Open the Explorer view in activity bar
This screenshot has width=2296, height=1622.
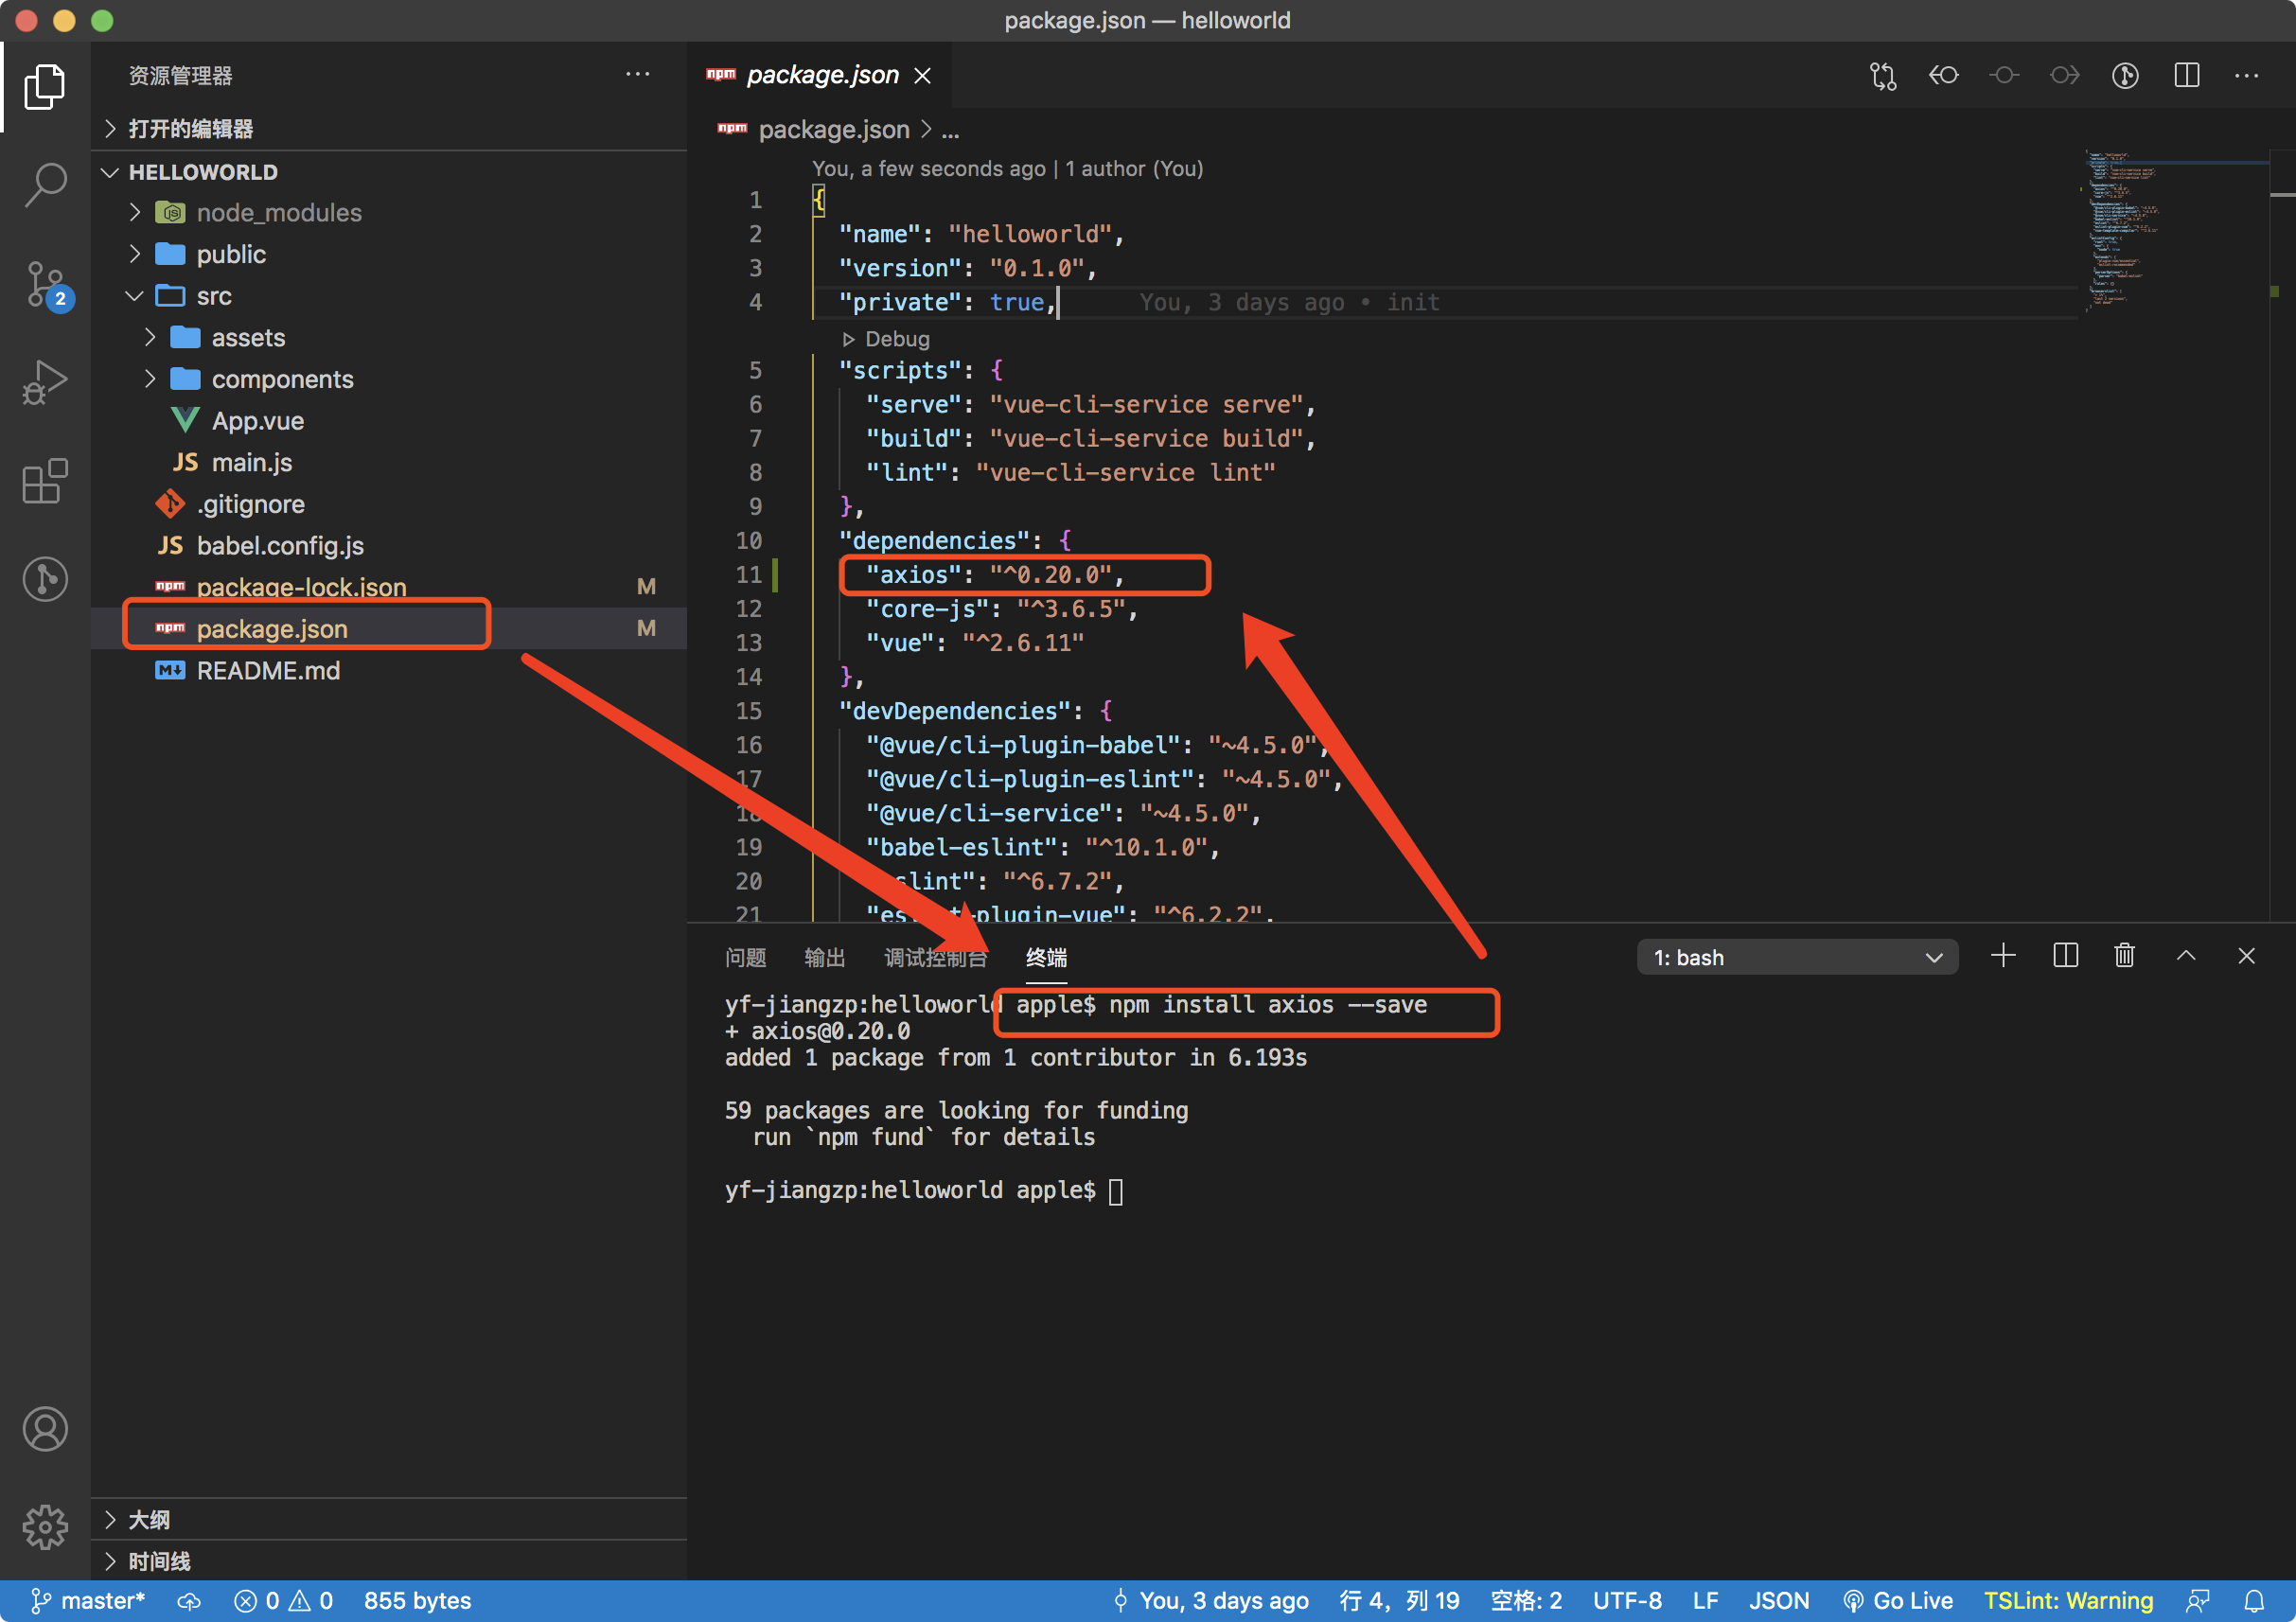(45, 87)
